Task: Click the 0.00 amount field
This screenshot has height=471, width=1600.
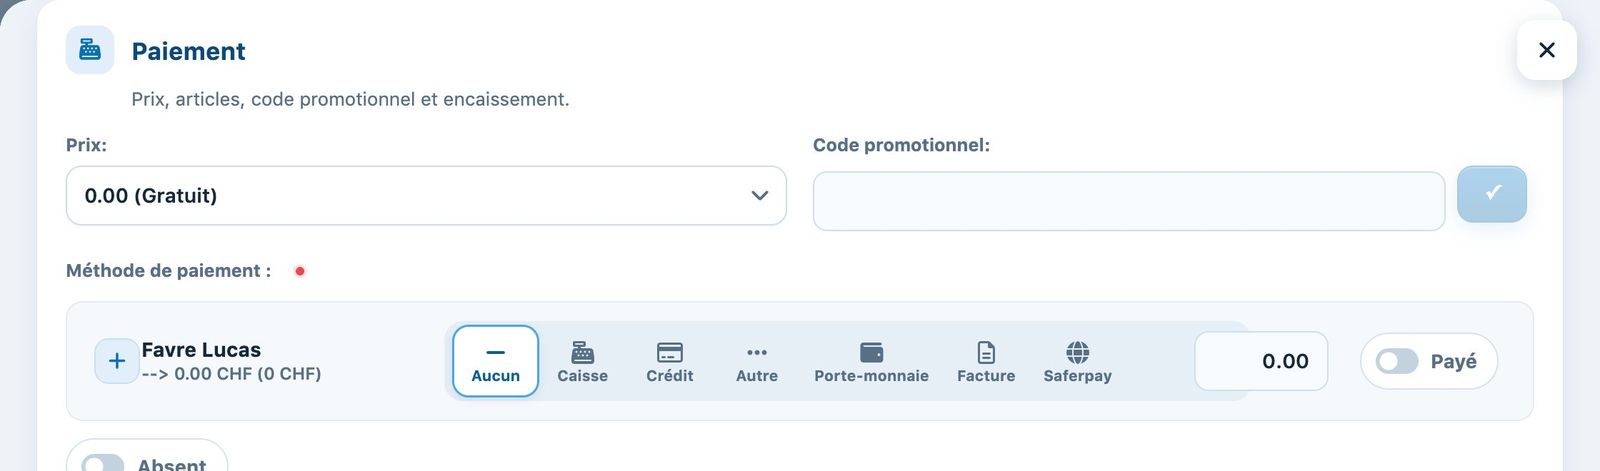Action: pos(1261,361)
